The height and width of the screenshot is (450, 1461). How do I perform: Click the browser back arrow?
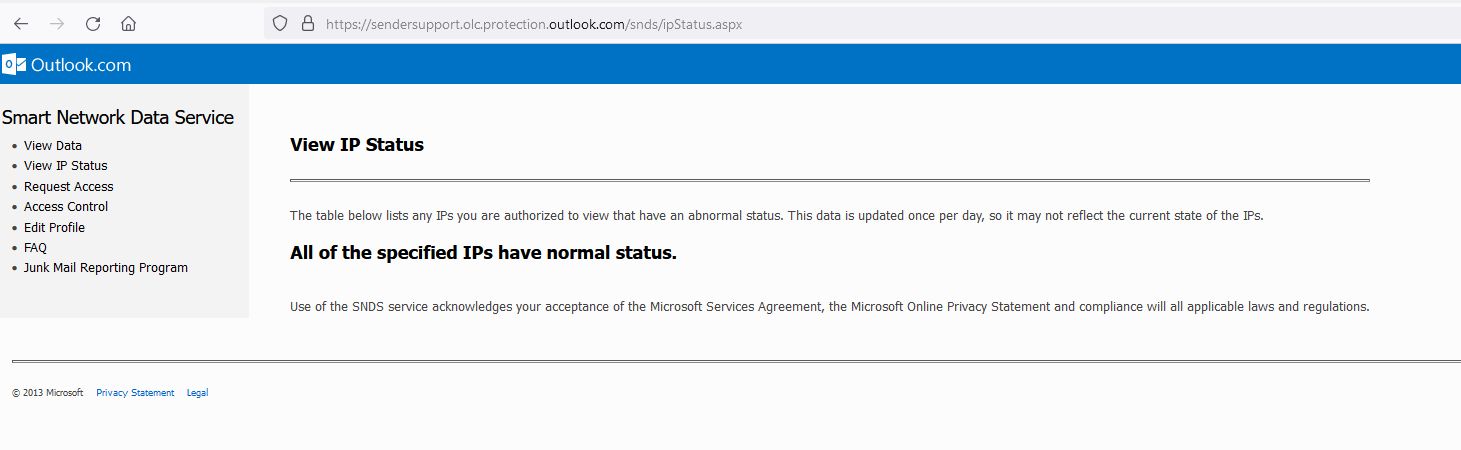point(21,23)
